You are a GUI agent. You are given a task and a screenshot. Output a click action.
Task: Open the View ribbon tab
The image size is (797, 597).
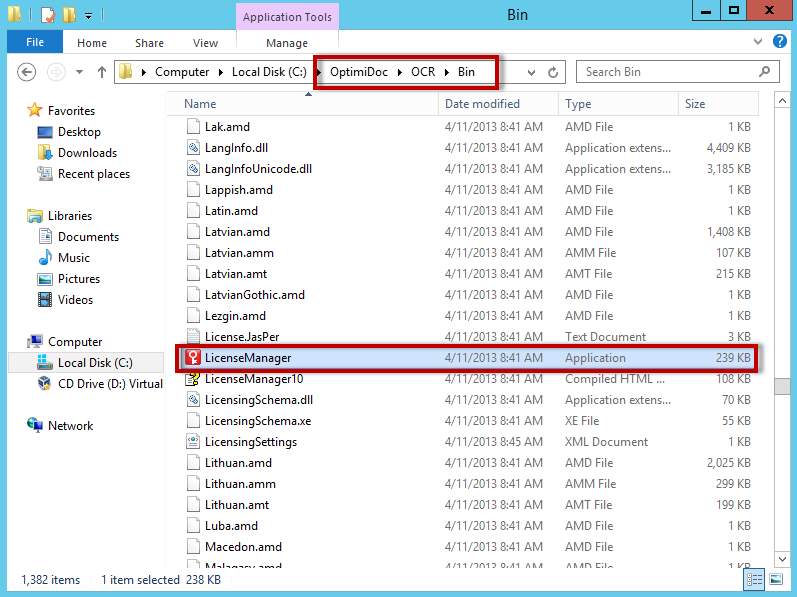tap(205, 43)
